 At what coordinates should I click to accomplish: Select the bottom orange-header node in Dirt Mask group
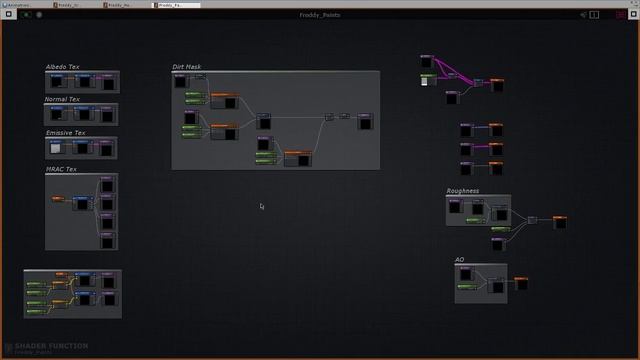pyautogui.click(x=298, y=158)
